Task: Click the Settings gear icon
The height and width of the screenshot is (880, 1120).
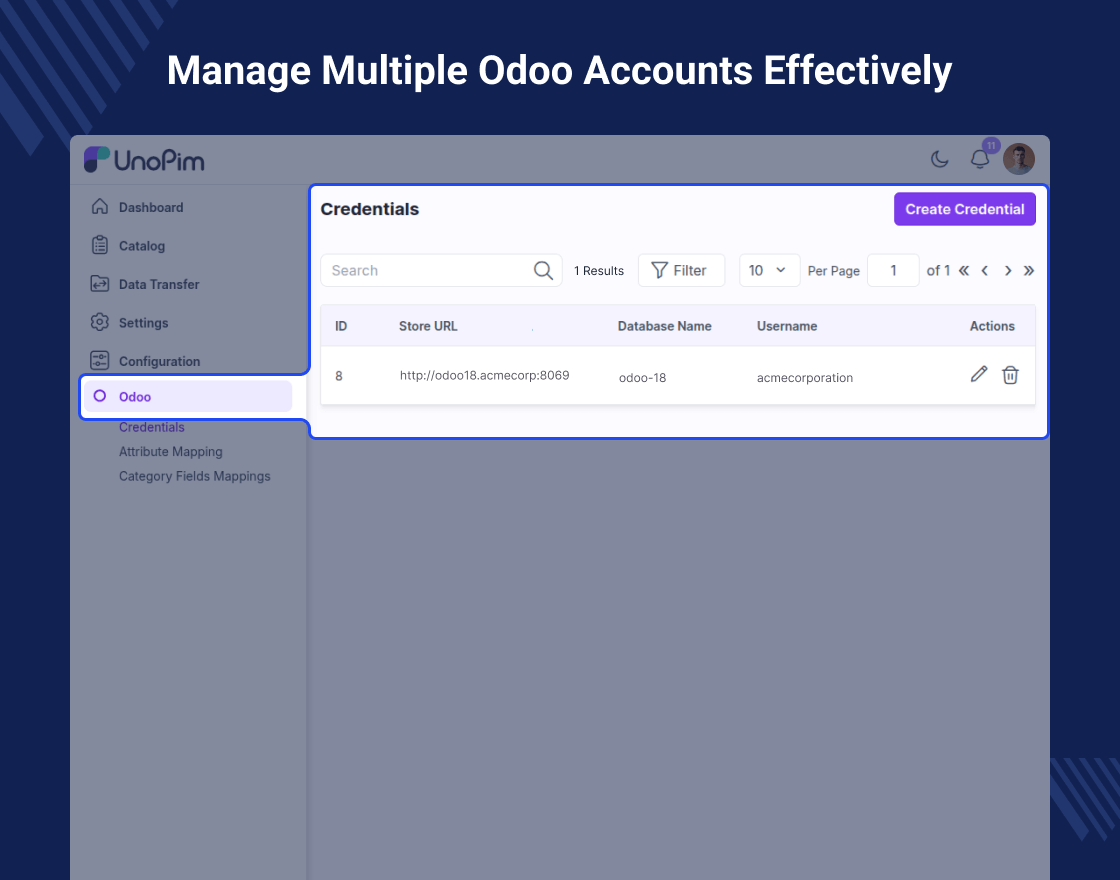Action: (x=100, y=322)
